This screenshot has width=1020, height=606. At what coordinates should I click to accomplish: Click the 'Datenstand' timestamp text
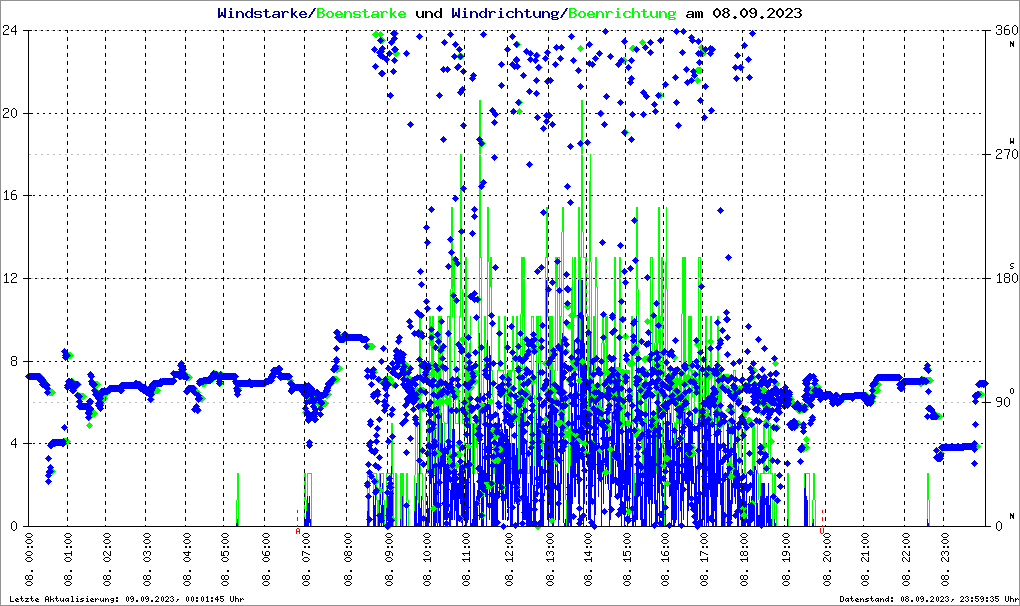coord(928,599)
